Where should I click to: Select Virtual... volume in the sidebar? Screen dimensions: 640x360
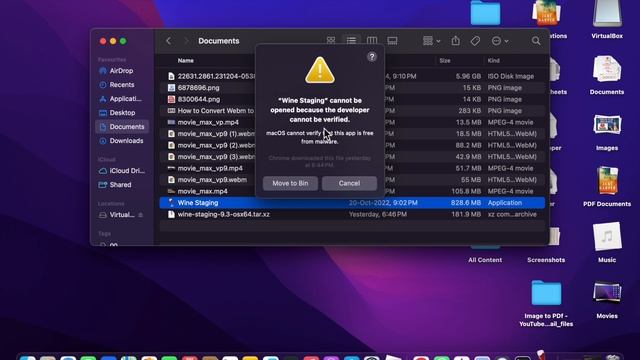pos(122,215)
